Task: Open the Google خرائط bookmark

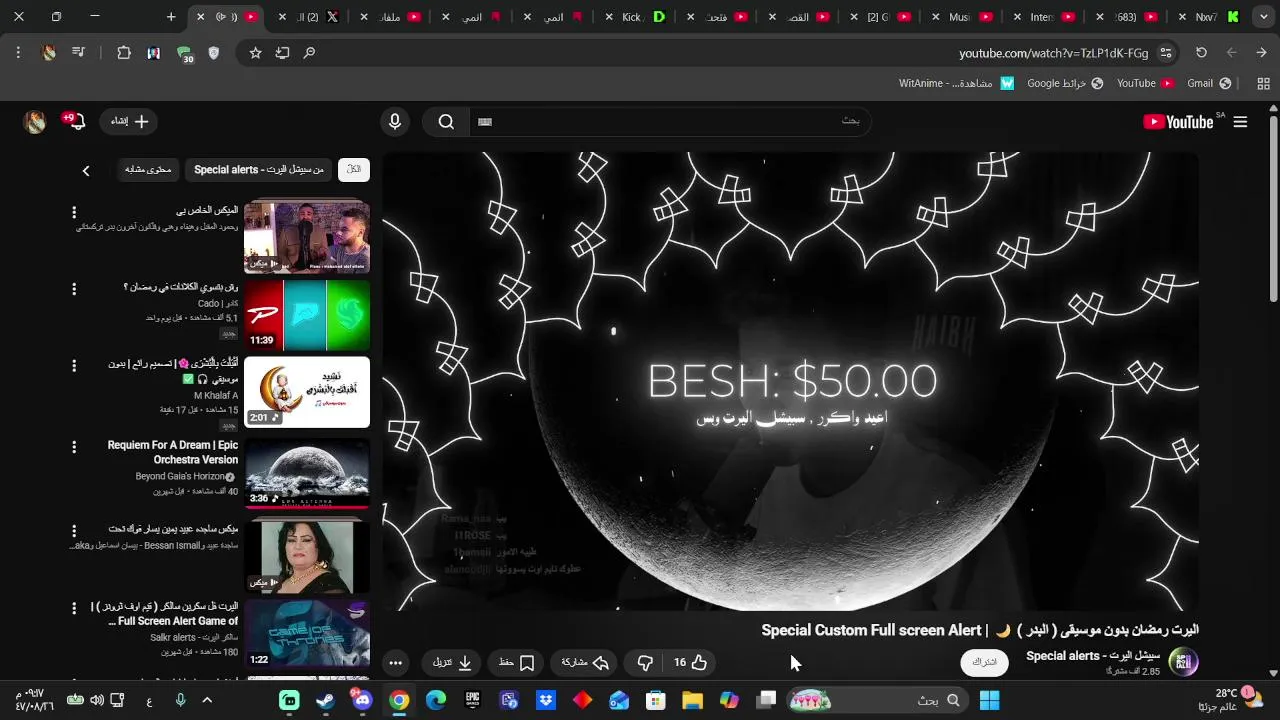Action: click(x=1065, y=83)
